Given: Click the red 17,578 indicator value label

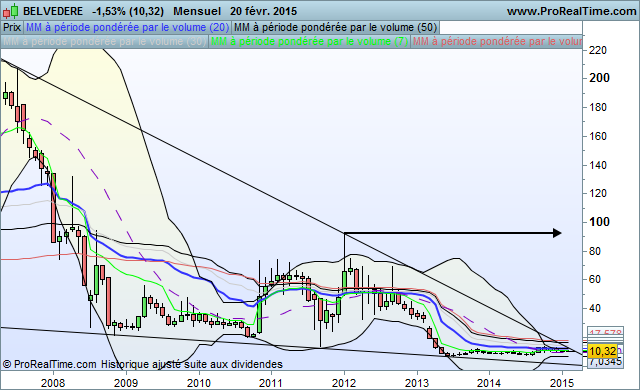Looking at the screenshot, I should (605, 332).
